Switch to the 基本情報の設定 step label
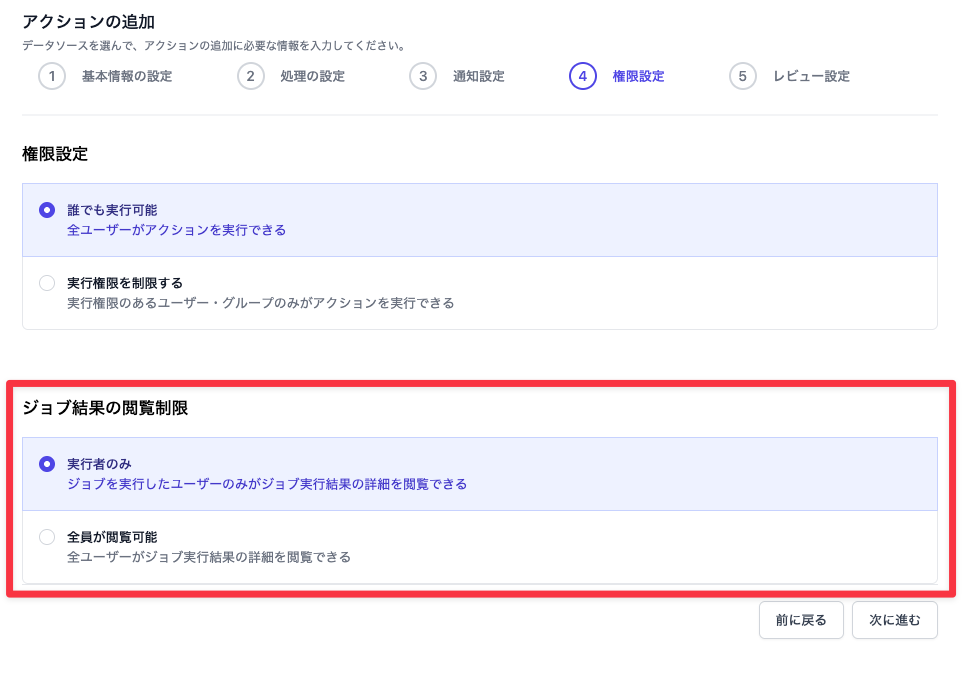This screenshot has height=673, width=965. (124, 76)
